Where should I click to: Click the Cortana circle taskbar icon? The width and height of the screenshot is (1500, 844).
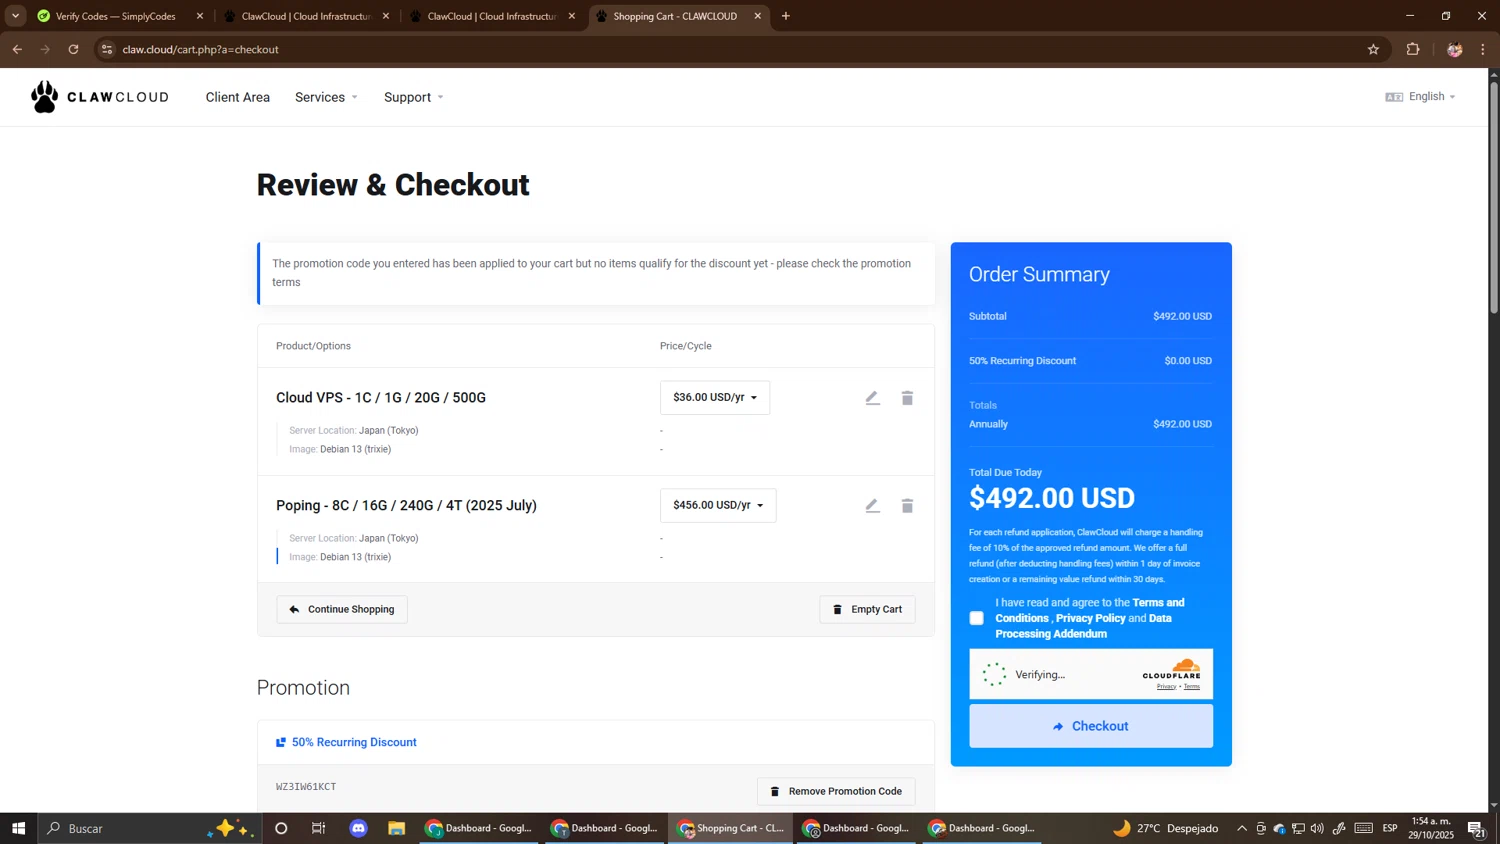point(281,828)
